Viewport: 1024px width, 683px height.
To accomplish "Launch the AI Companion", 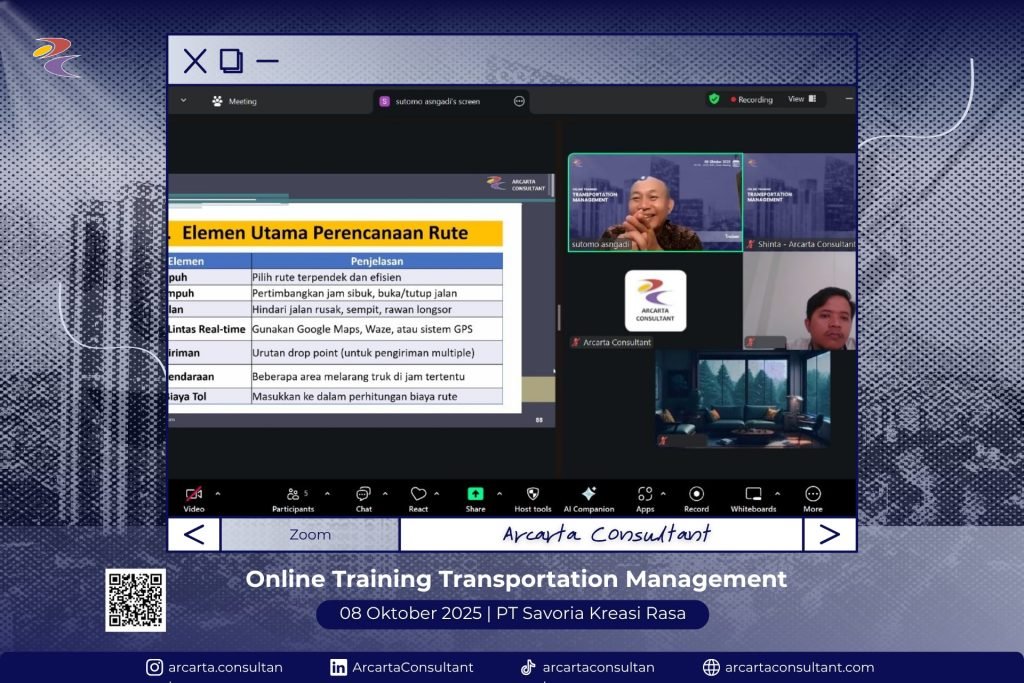I will [588, 494].
